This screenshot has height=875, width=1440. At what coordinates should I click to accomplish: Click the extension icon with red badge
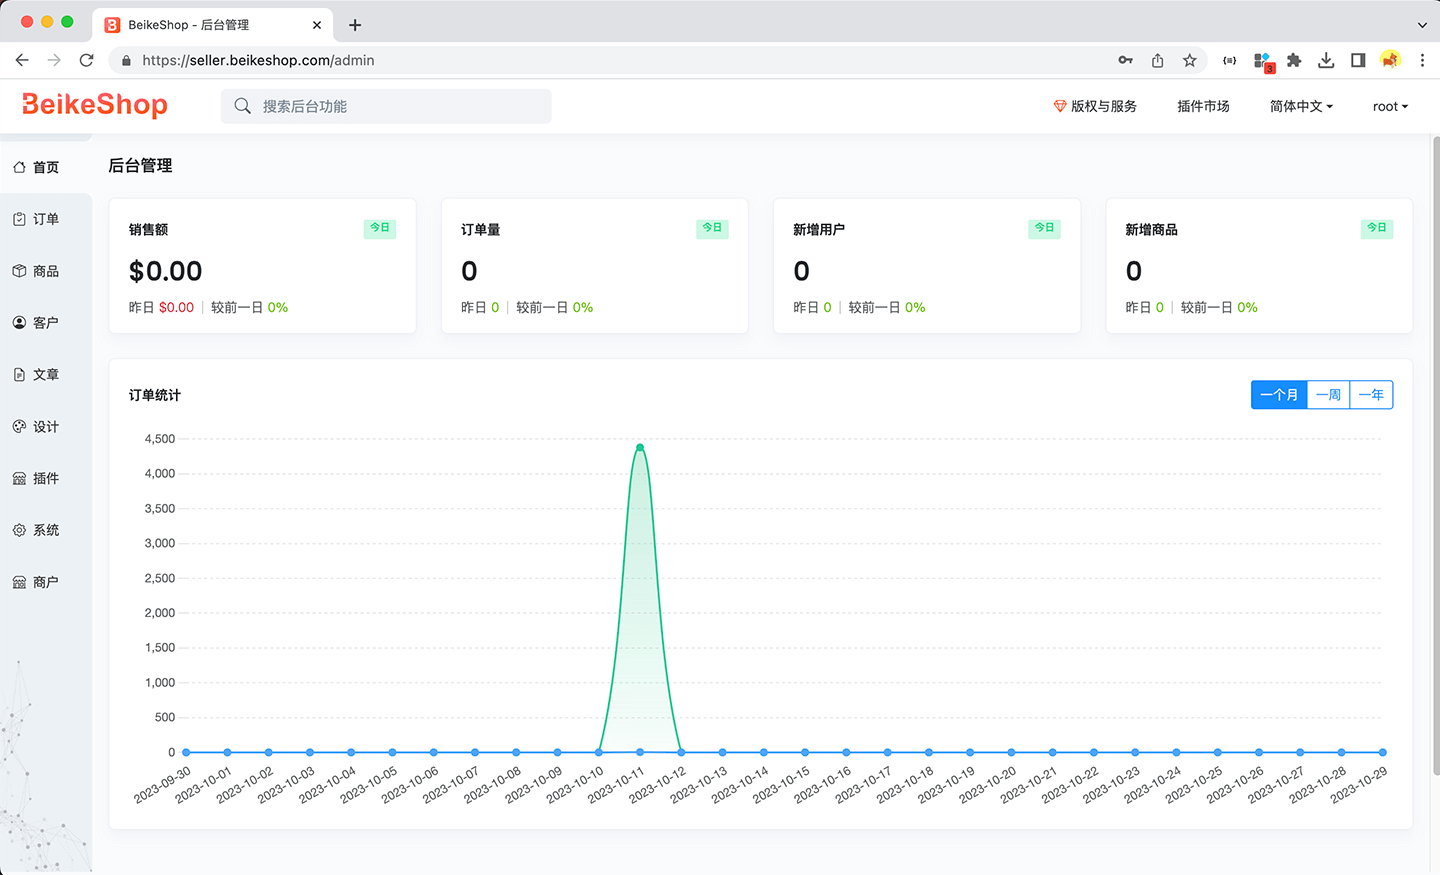coord(1263,62)
